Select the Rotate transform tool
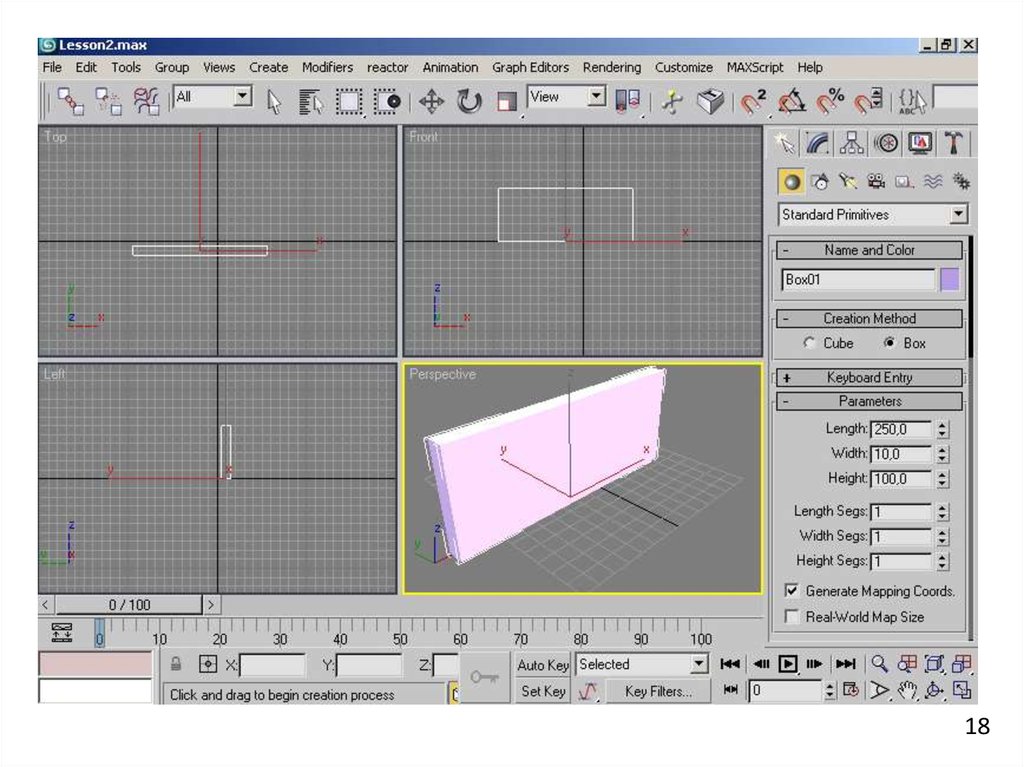This screenshot has height=767, width=1024. (x=469, y=101)
